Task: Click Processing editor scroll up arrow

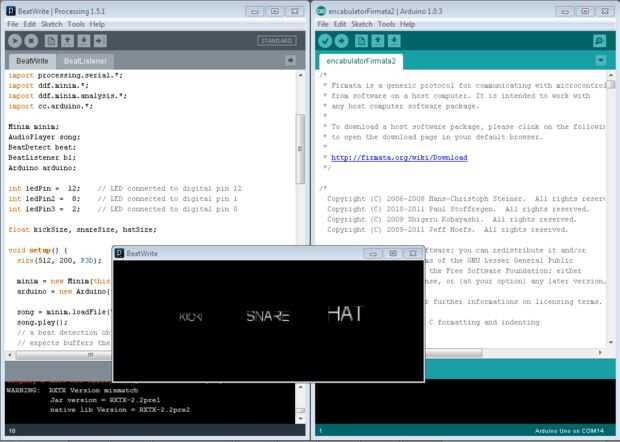Action: [x=300, y=75]
